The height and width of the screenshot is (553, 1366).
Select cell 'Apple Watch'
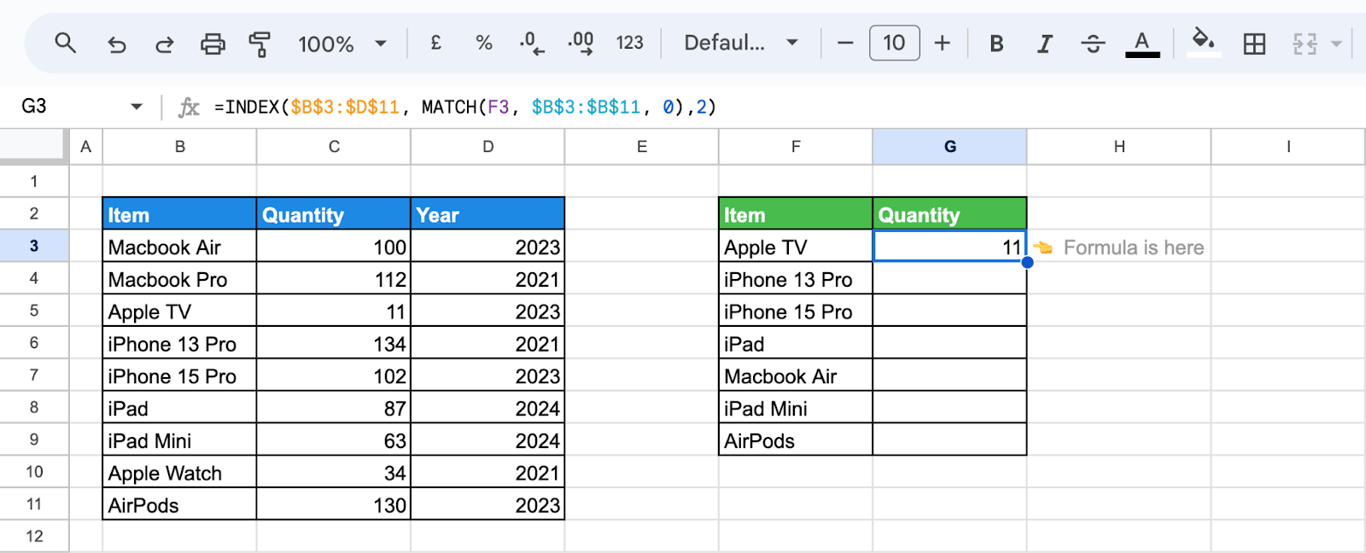tap(179, 473)
